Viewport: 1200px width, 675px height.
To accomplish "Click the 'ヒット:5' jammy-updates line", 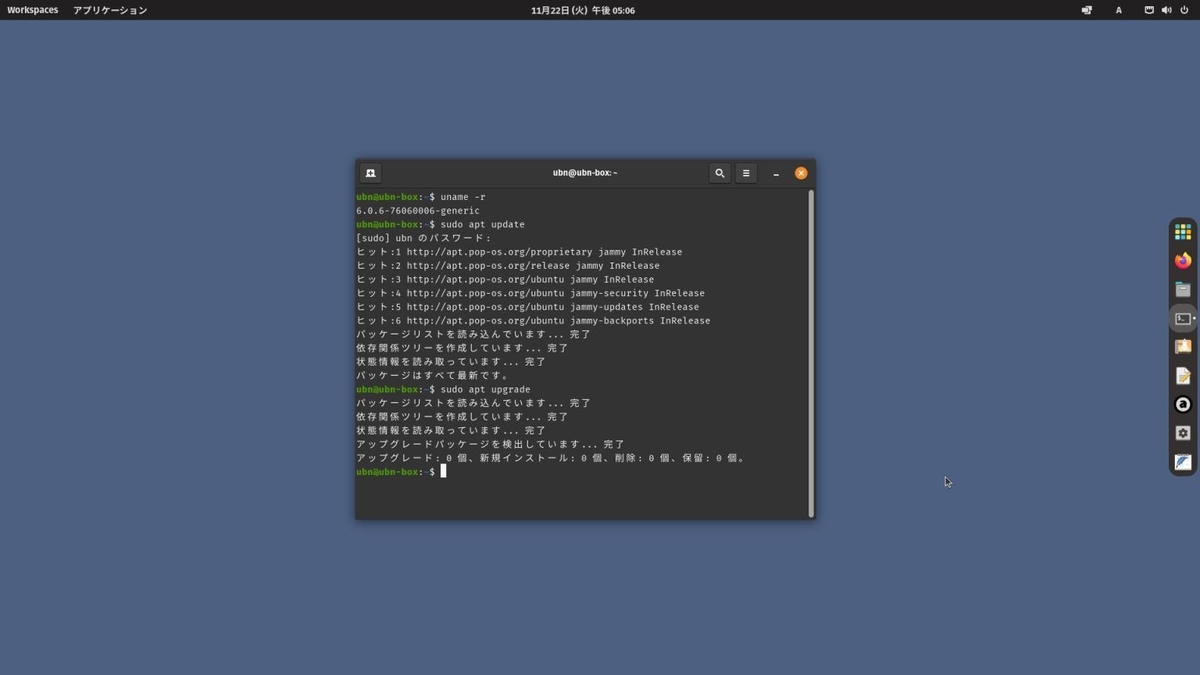I will click(528, 307).
